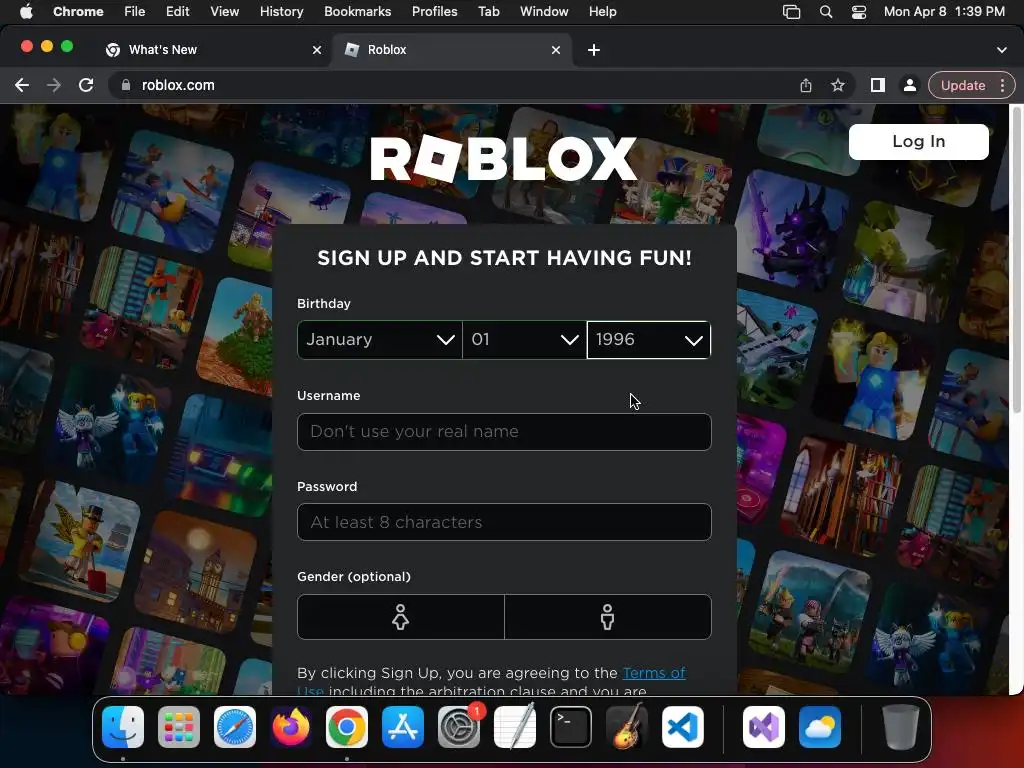Open the App Store from the dock
Image resolution: width=1024 pixels, height=768 pixels.
[403, 727]
